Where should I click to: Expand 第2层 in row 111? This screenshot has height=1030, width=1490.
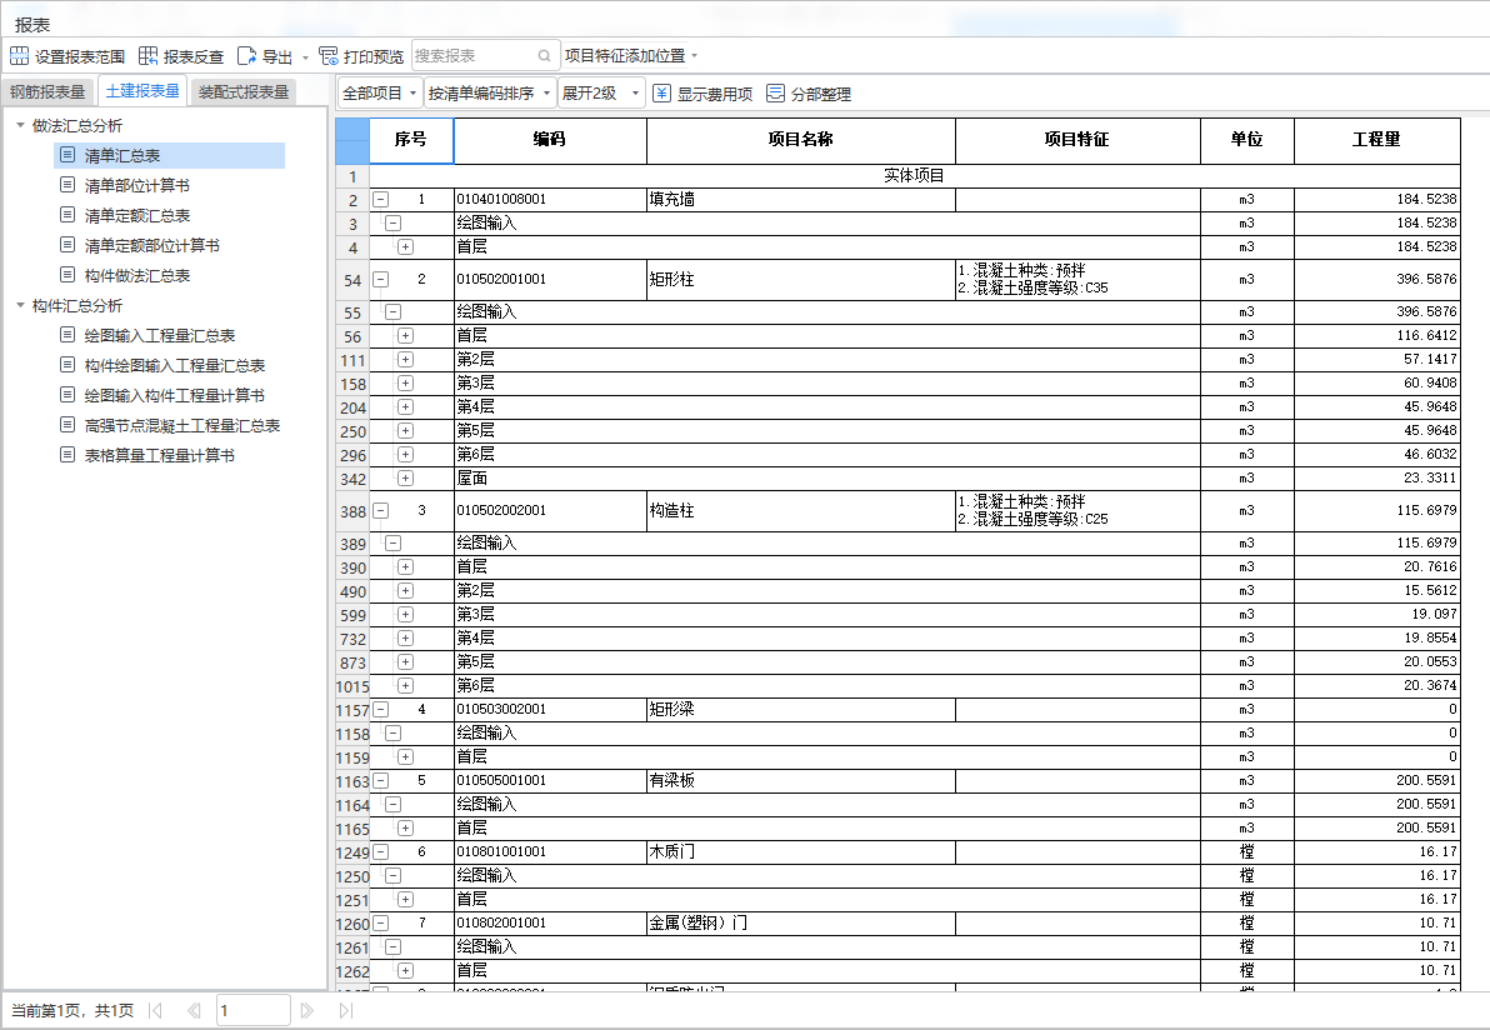(x=405, y=359)
